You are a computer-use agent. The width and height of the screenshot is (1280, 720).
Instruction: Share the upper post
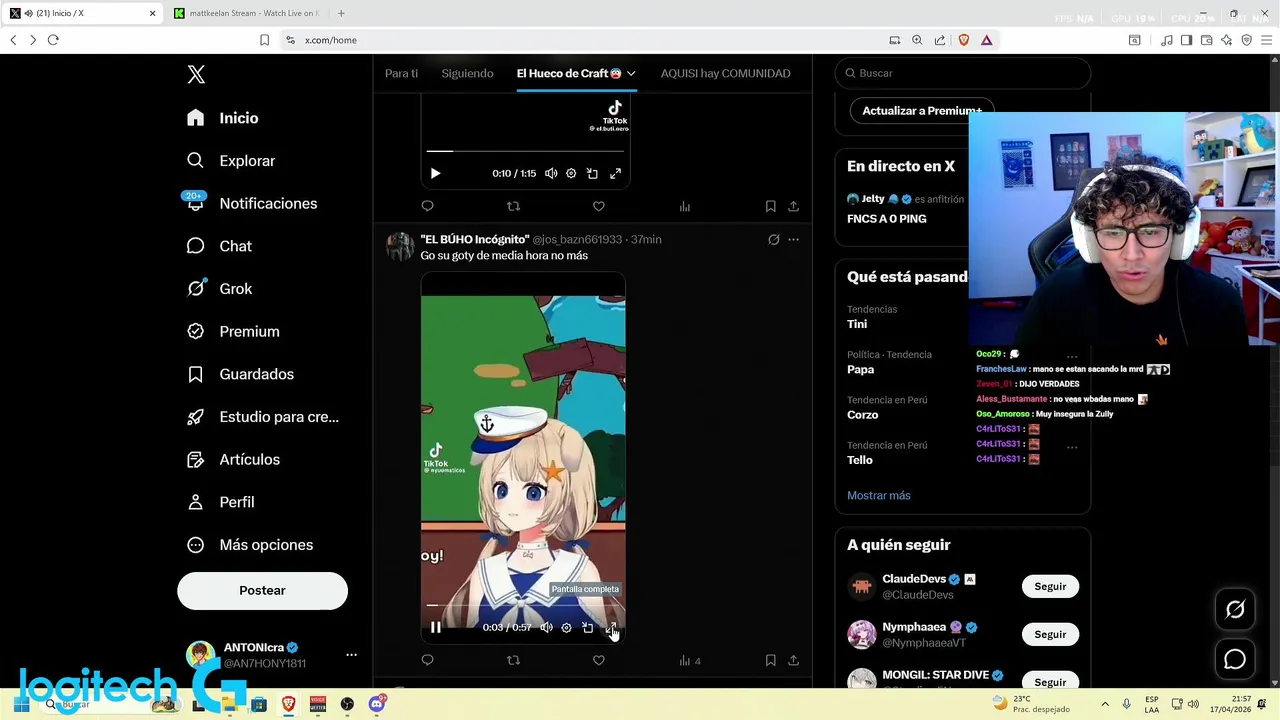tap(793, 206)
